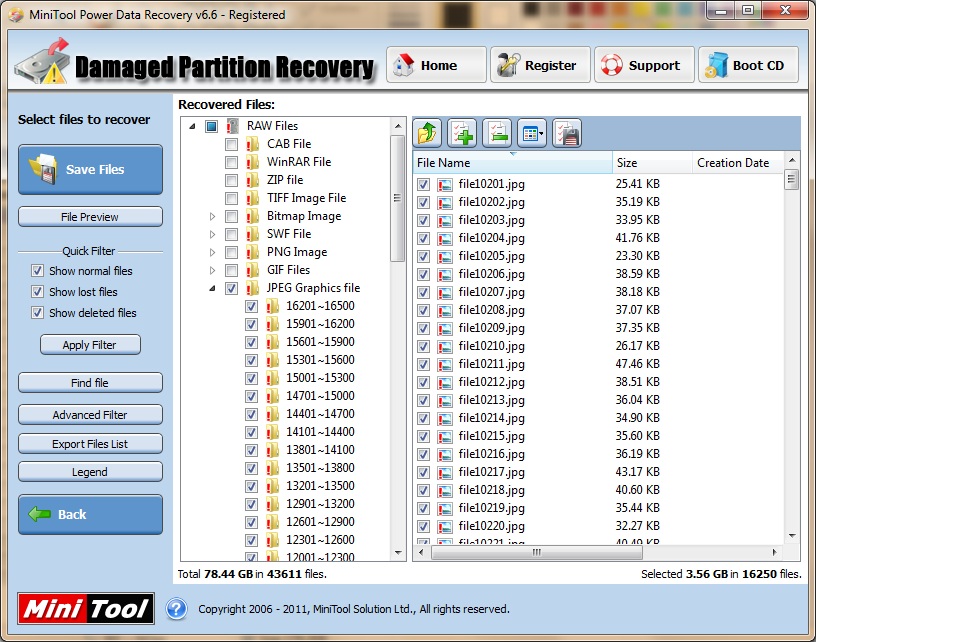Click the save checked files toolbar icon
The width and height of the screenshot is (960, 642).
567,133
